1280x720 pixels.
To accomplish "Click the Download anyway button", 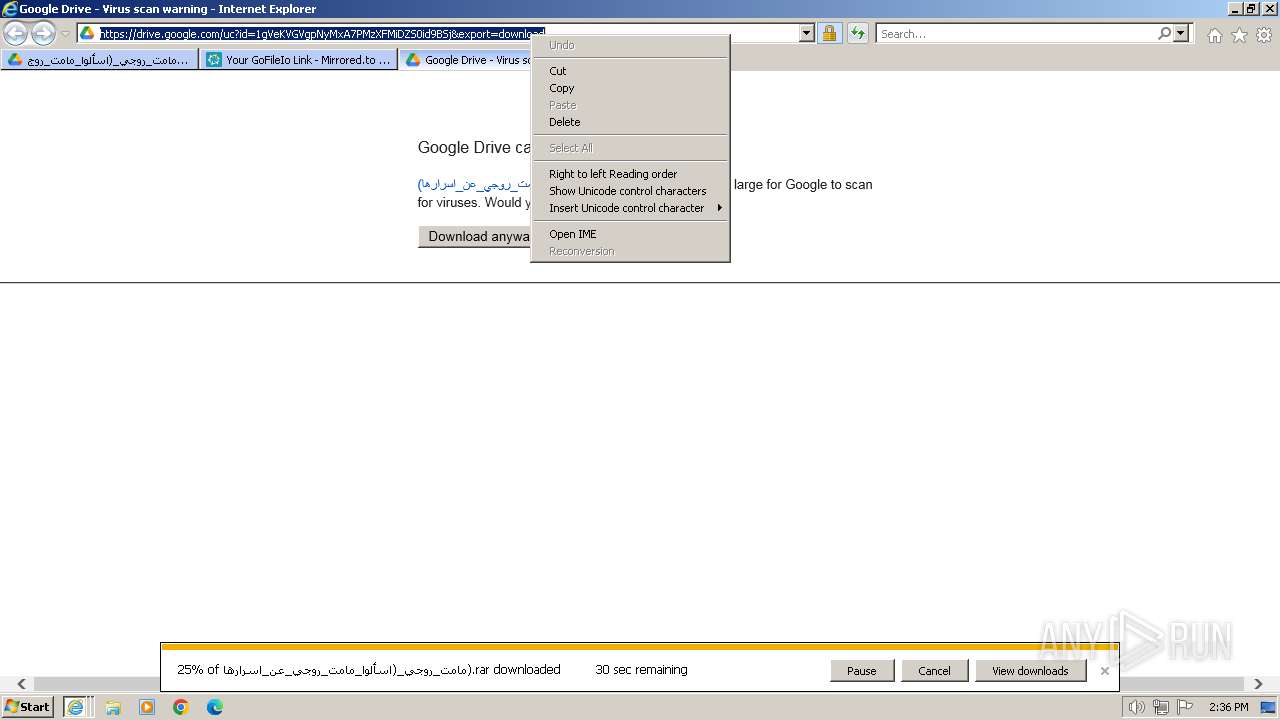I will tap(475, 237).
